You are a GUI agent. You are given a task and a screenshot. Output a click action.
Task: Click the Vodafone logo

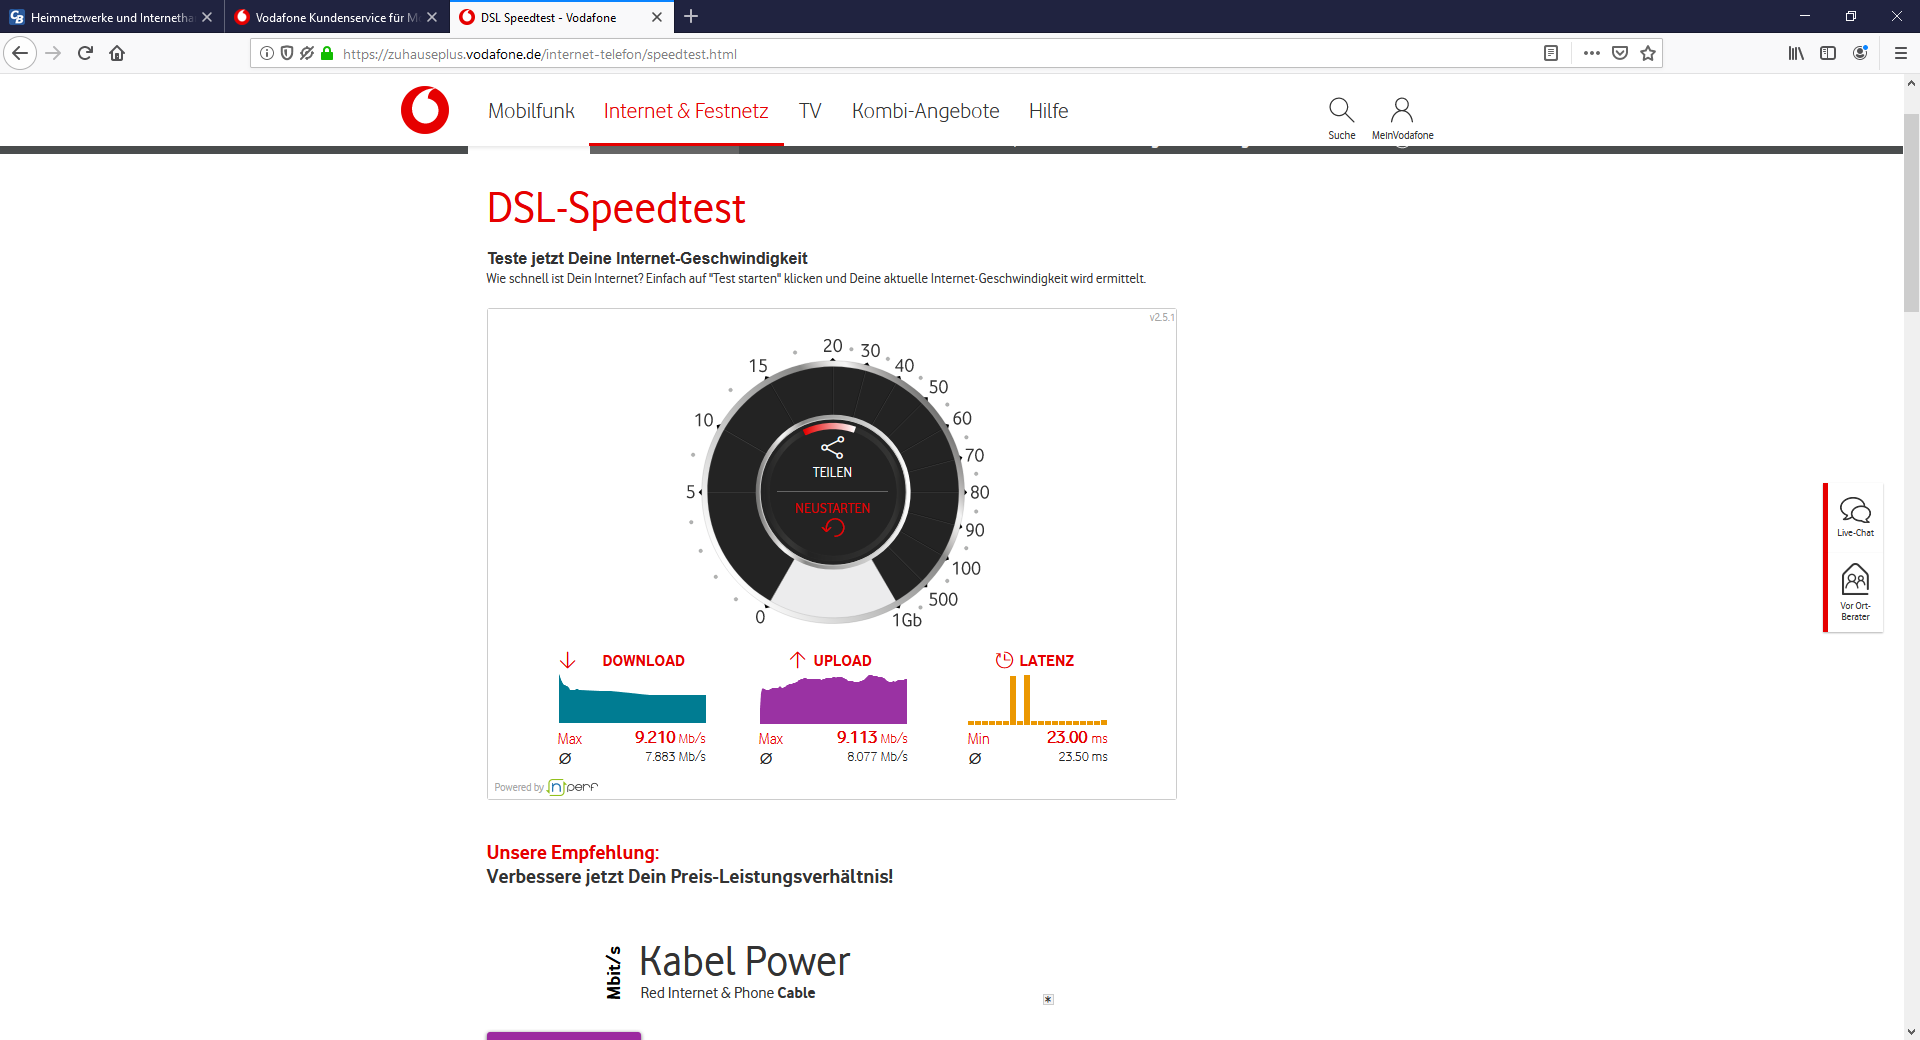click(425, 110)
